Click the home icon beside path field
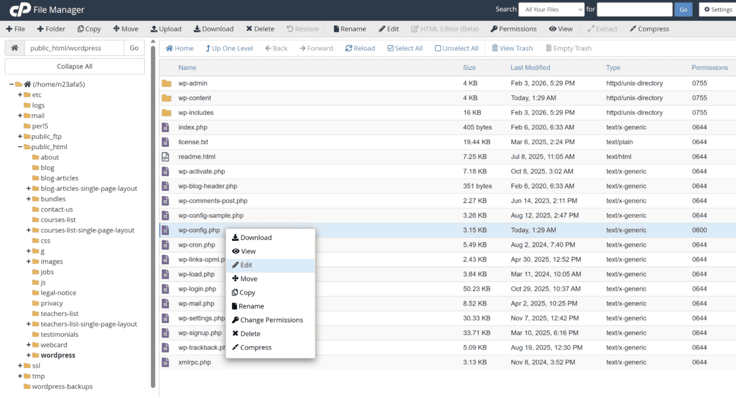Image resolution: width=736 pixels, height=398 pixels. [15, 48]
